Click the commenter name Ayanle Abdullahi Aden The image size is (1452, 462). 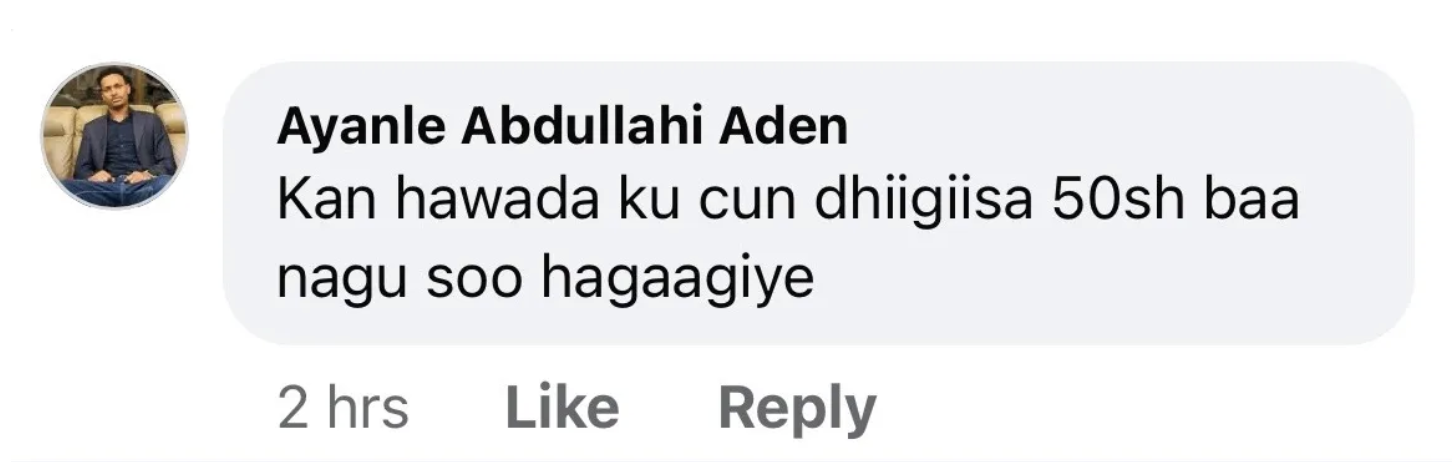point(562,128)
